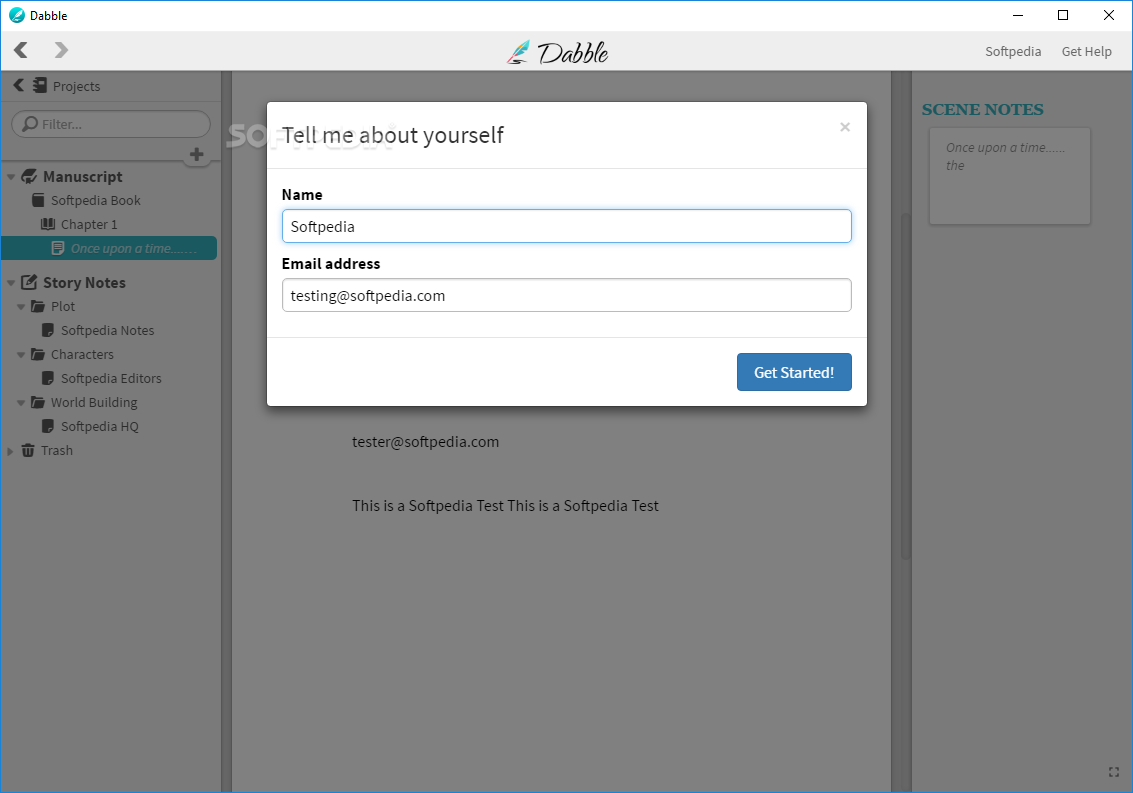Viewport: 1133px width, 793px height.
Task: Click the scene note card Once upon a time
Action: coord(1009,176)
